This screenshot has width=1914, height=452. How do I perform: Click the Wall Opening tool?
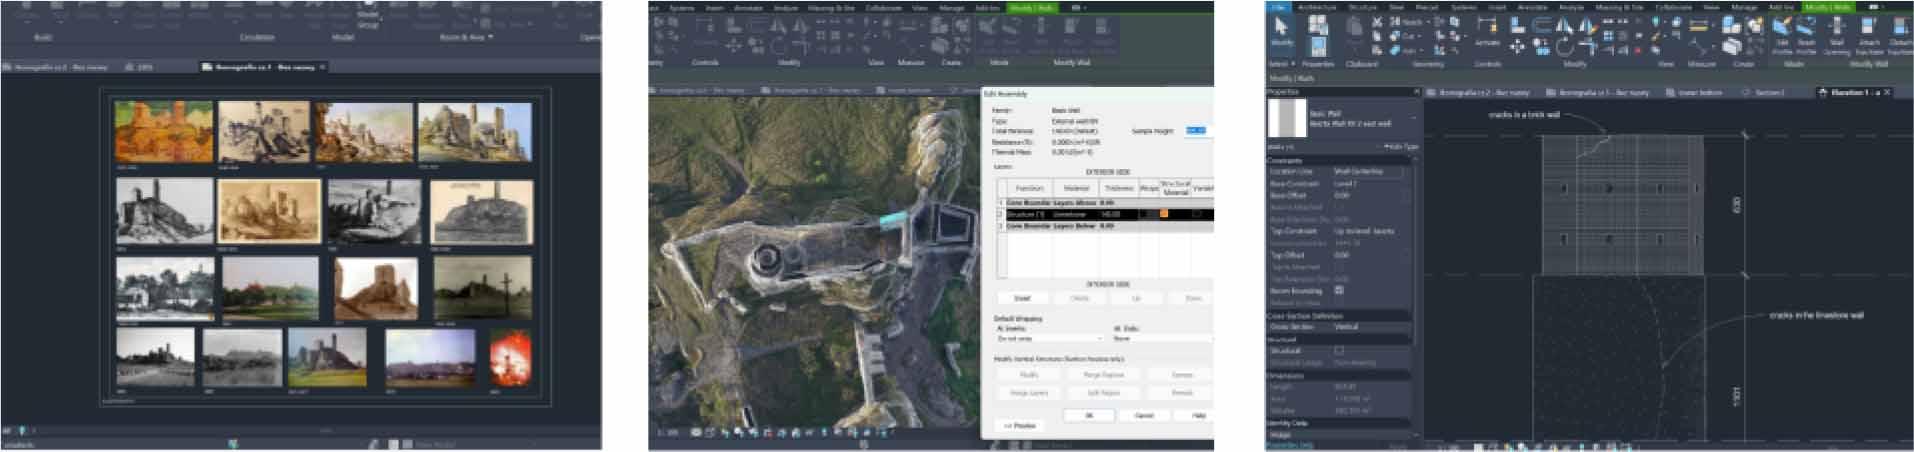(1836, 30)
